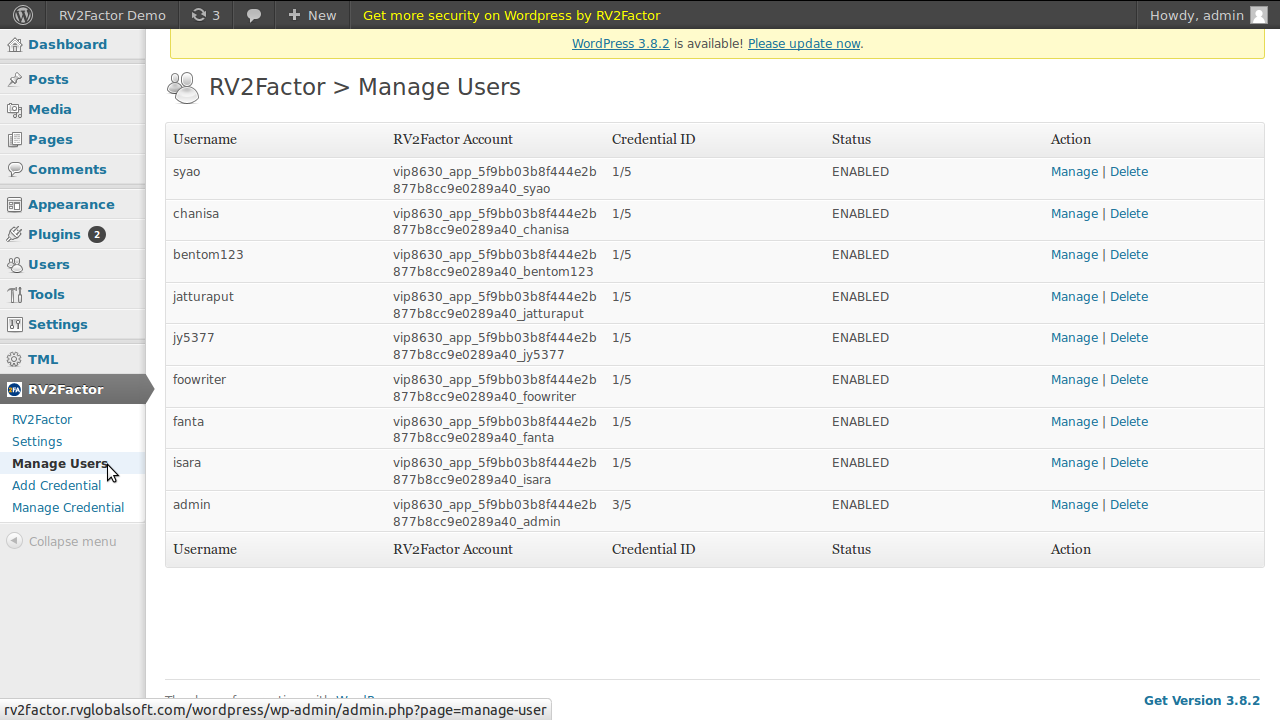Click the Appearance icon in the sidebar
1280x720 pixels.
point(15,204)
